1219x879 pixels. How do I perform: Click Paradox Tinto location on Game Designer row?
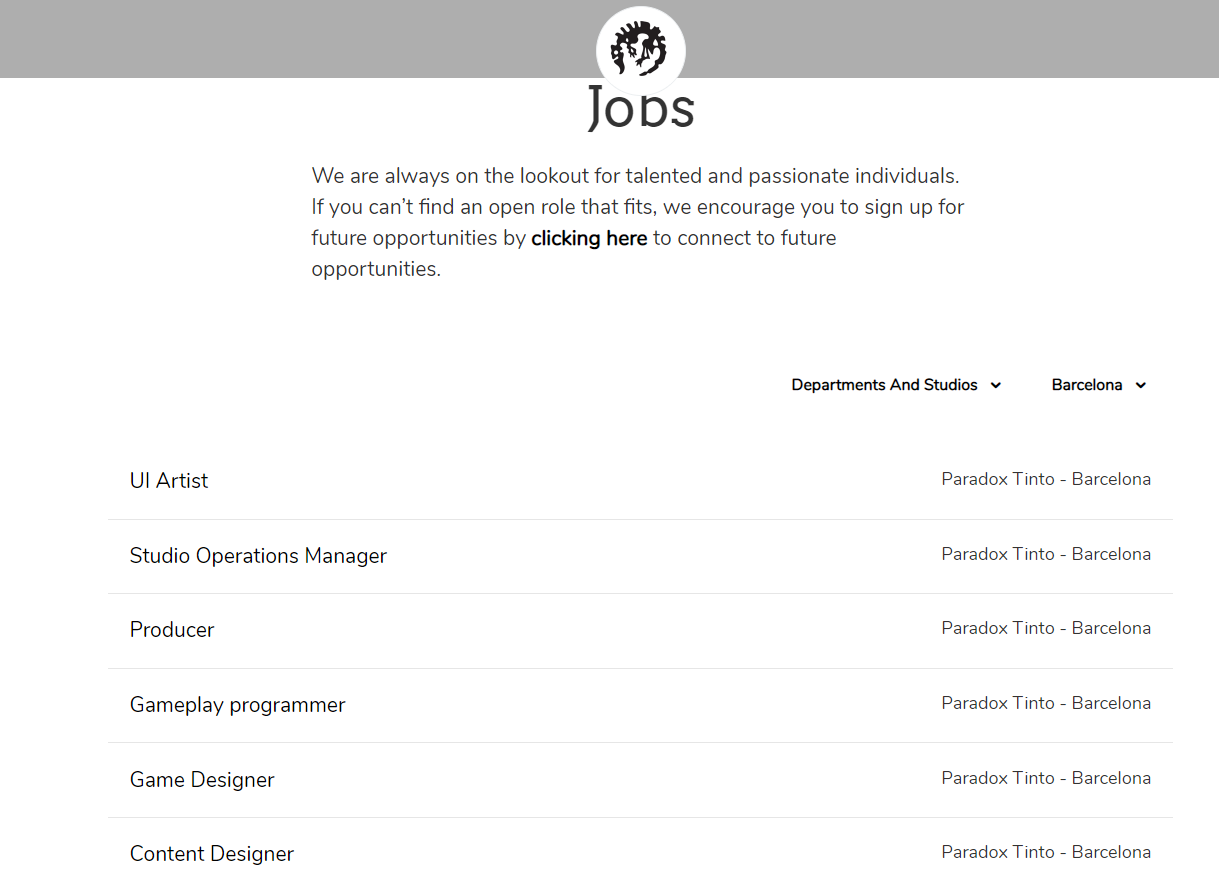click(1045, 778)
